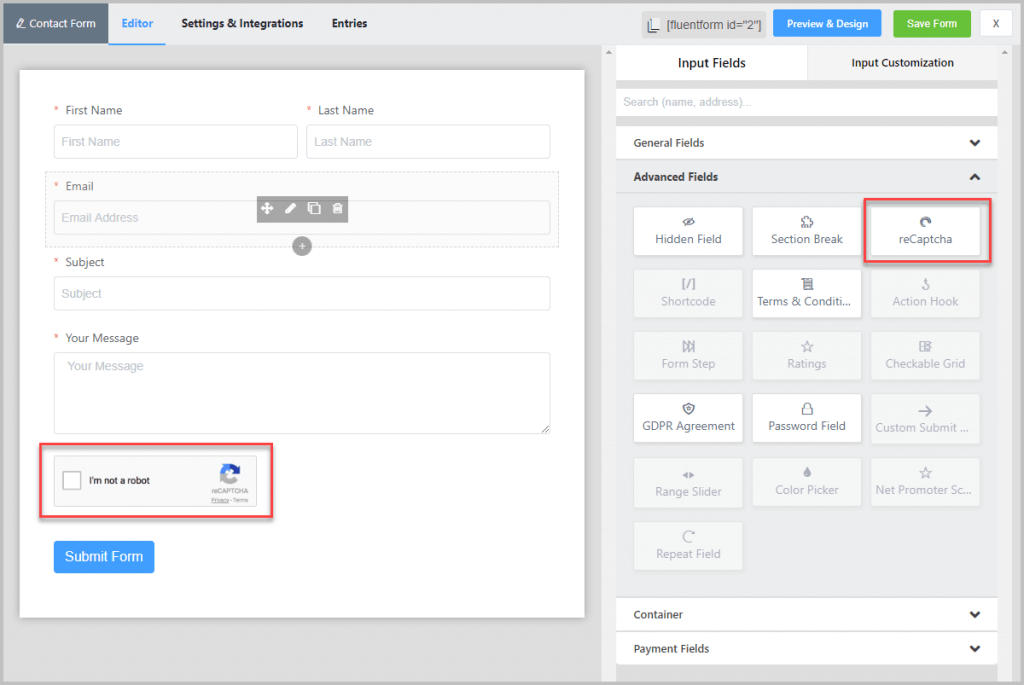Click the Last Name input
Screen dimensions: 1024x685
point(428,142)
